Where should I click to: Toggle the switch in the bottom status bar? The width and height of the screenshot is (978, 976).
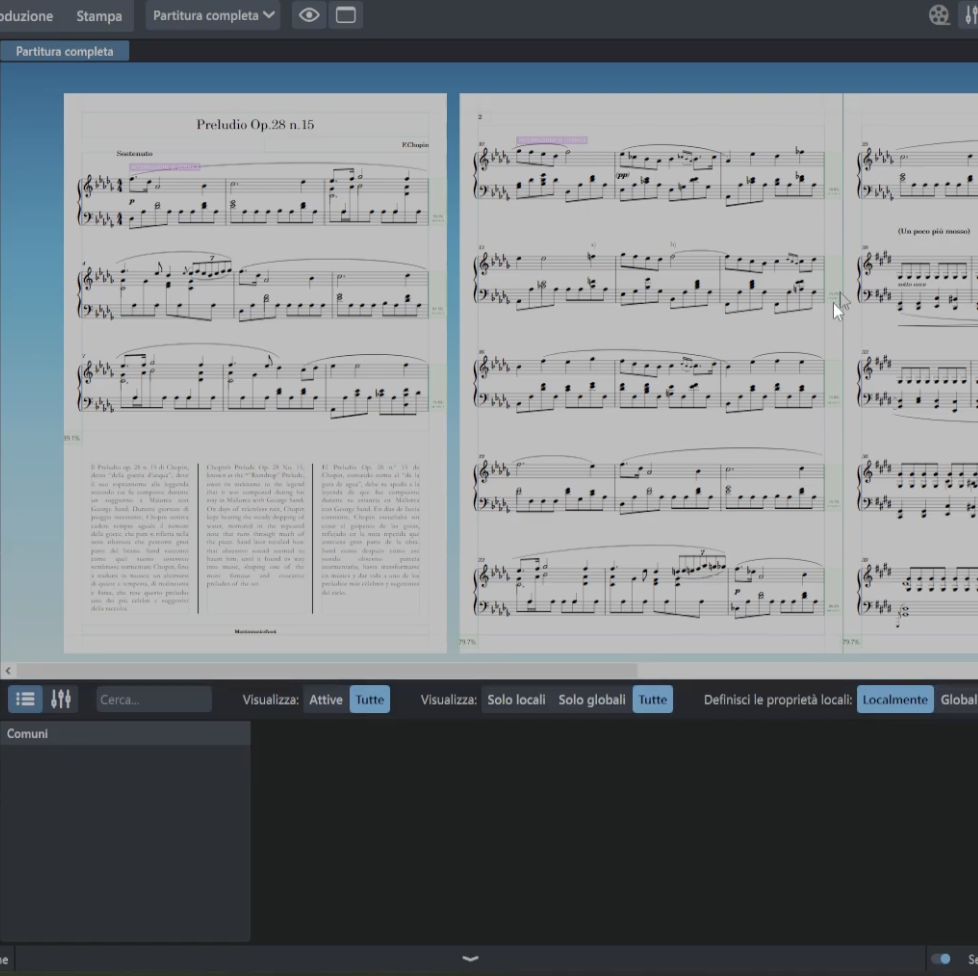pos(940,959)
